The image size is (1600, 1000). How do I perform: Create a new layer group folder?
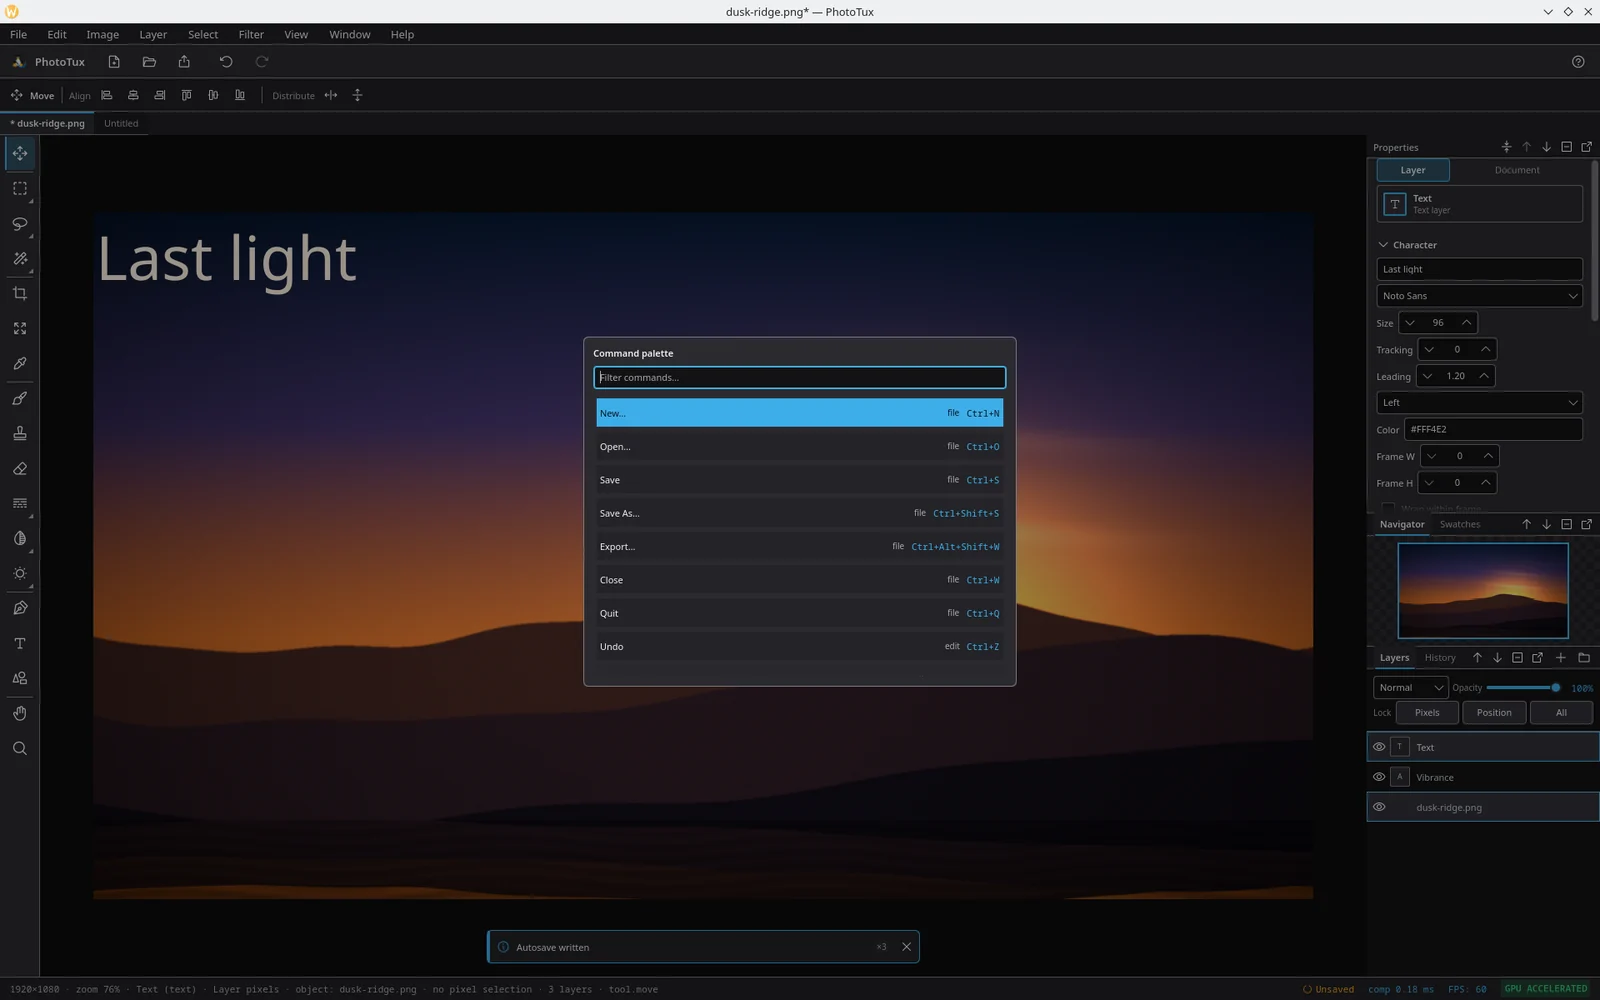(x=1584, y=658)
